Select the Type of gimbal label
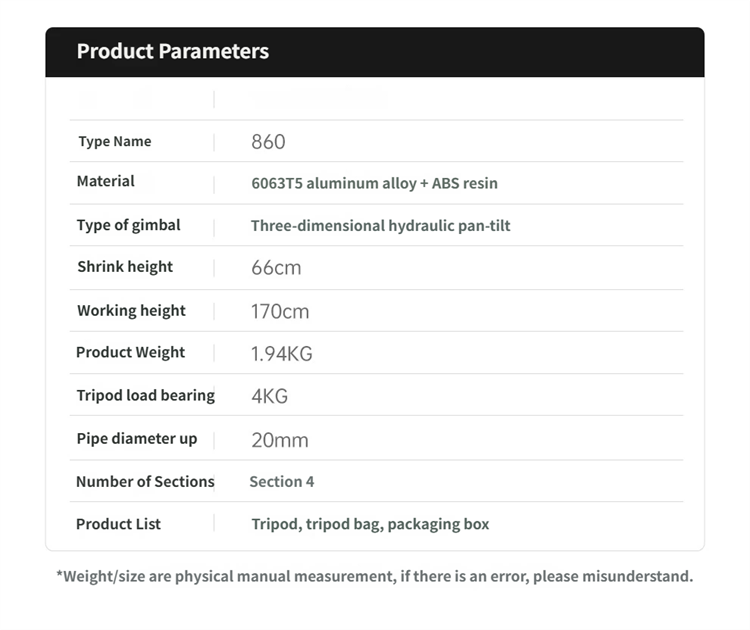Image resolution: width=750 pixels, height=630 pixels. click(x=129, y=225)
